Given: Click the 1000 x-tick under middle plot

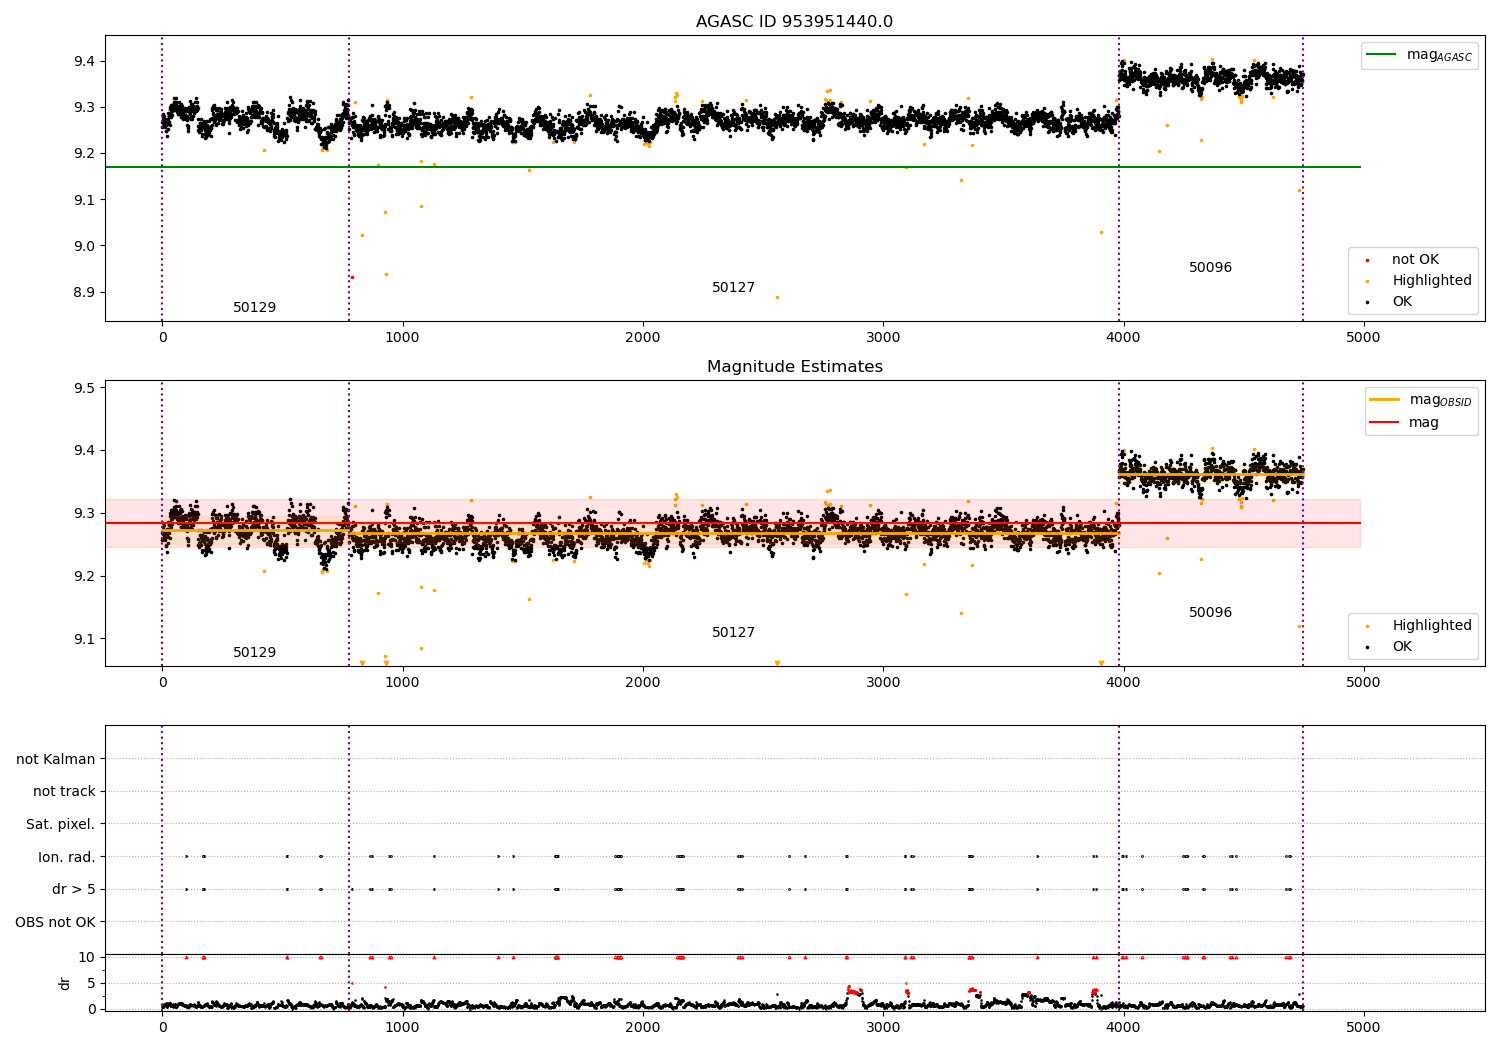Looking at the screenshot, I should point(402,683).
